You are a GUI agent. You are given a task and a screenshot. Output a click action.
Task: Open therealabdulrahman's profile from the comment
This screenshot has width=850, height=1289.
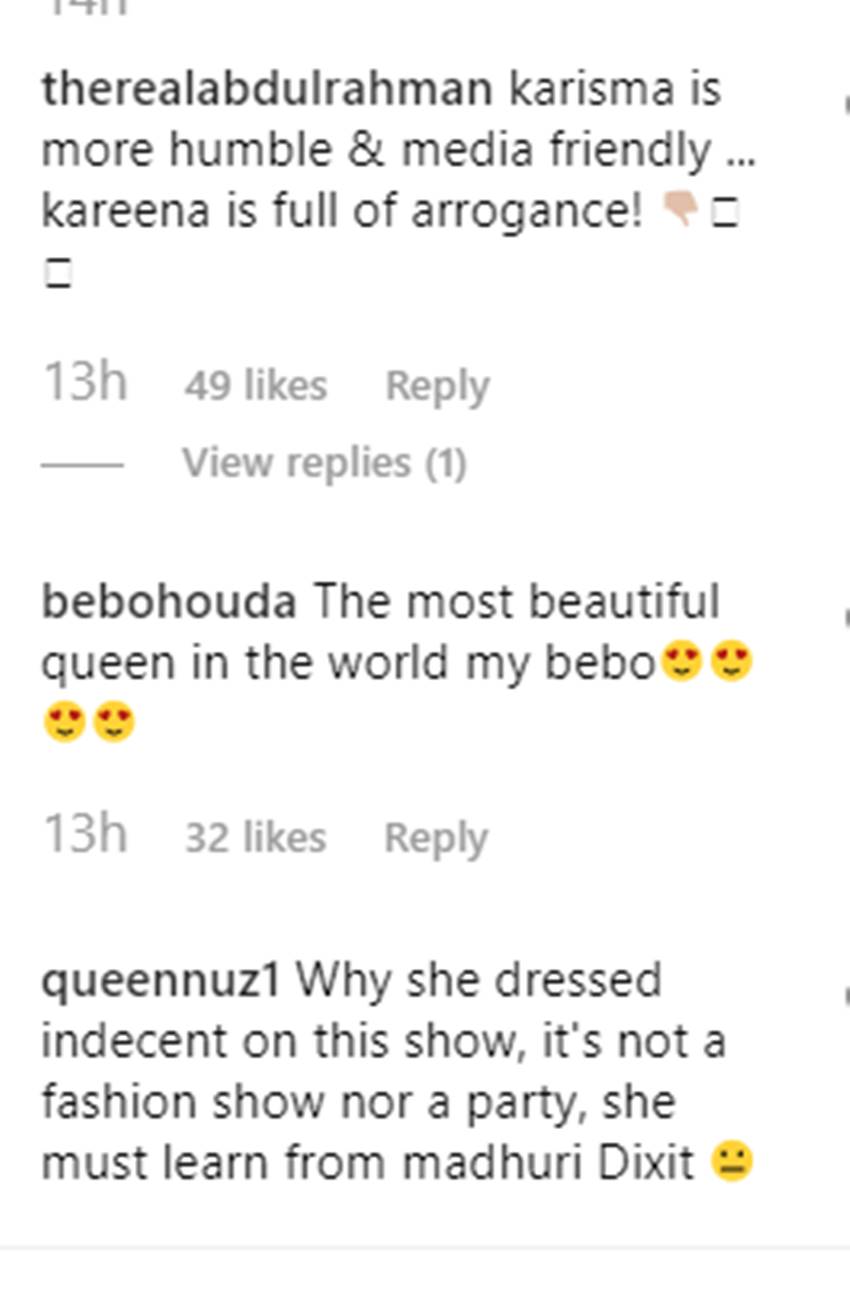[267, 90]
